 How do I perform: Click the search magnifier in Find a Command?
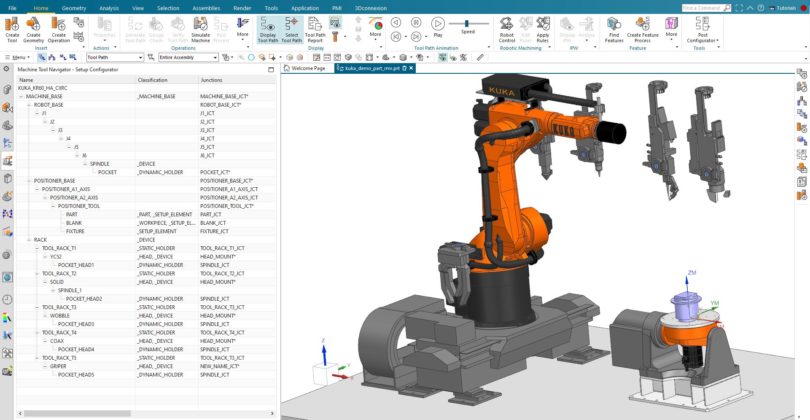pos(727,8)
